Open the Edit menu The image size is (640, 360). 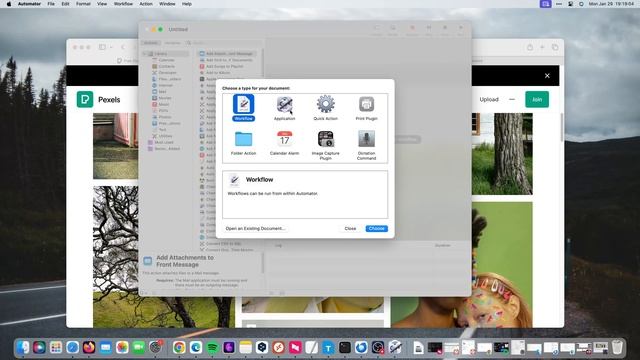pos(65,4)
